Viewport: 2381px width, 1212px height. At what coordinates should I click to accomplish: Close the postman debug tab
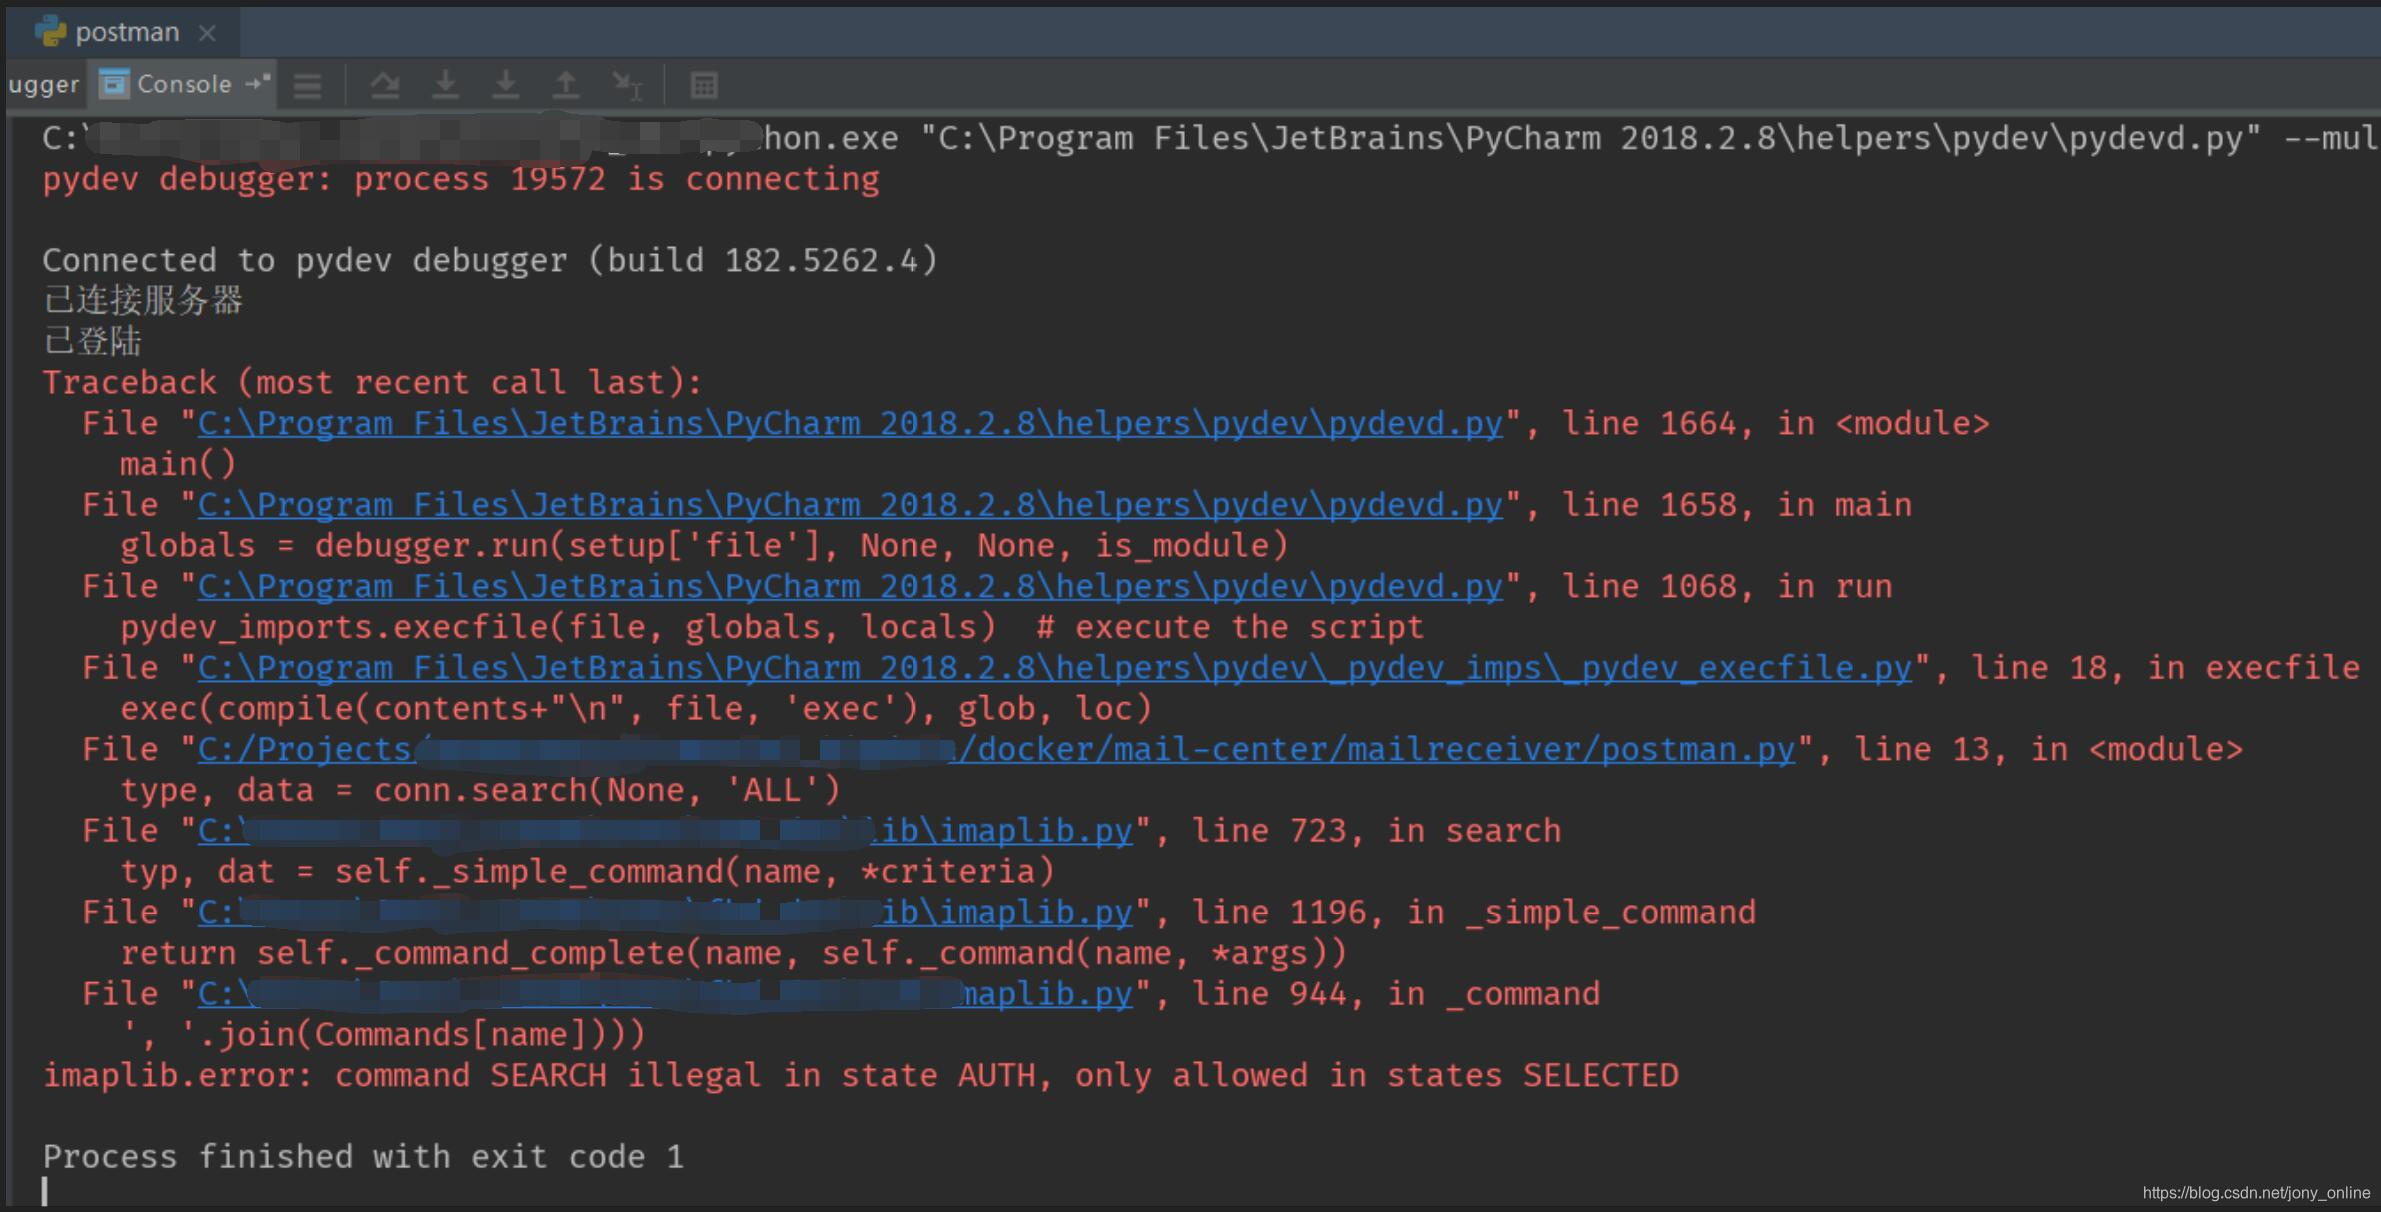click(207, 33)
